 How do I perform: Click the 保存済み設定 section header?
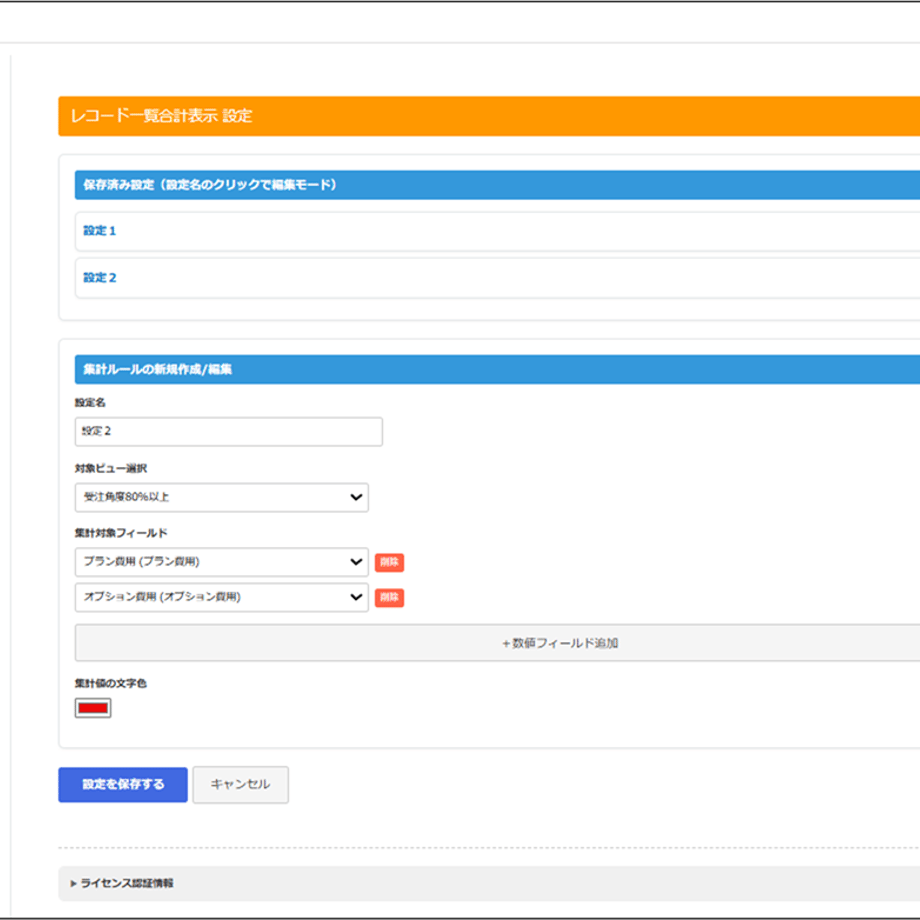click(498, 185)
